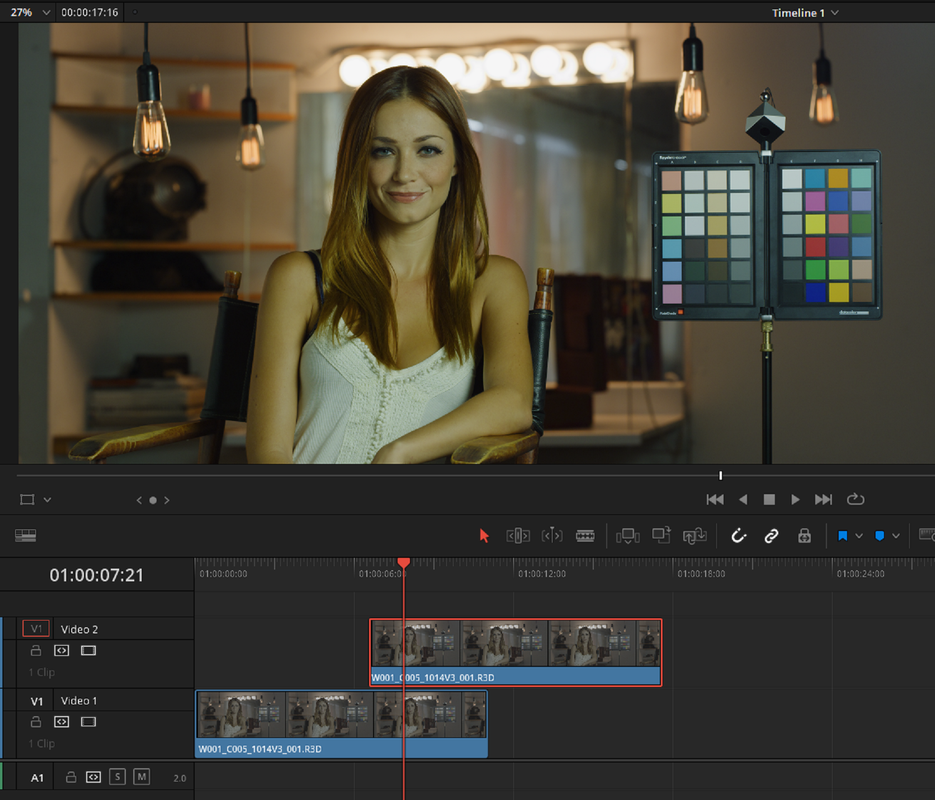This screenshot has height=800, width=935.
Task: Go to next keyframe arrow
Action: (167, 500)
